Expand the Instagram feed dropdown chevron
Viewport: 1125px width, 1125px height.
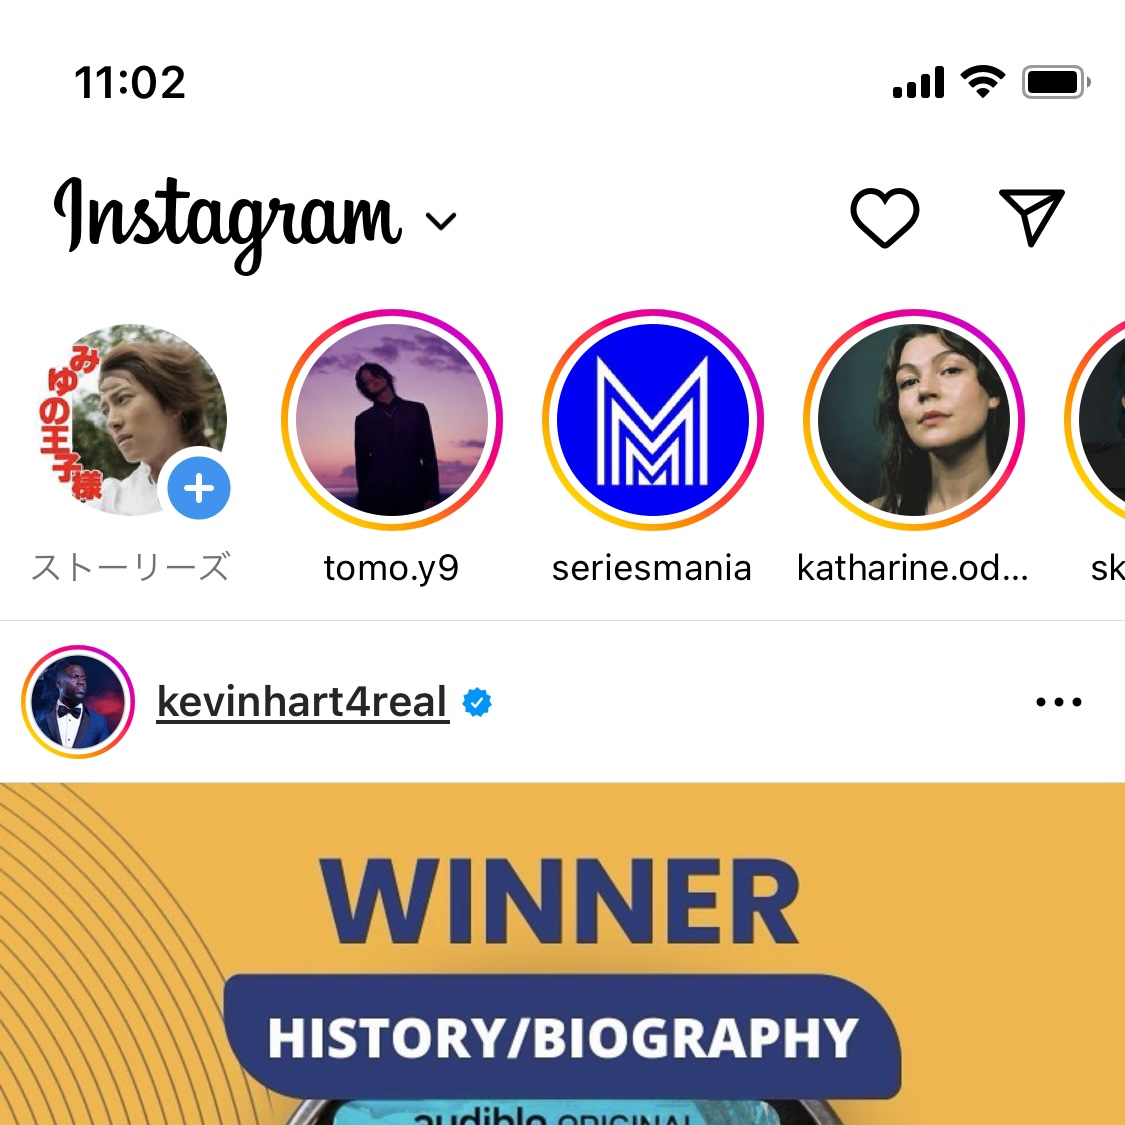[441, 221]
